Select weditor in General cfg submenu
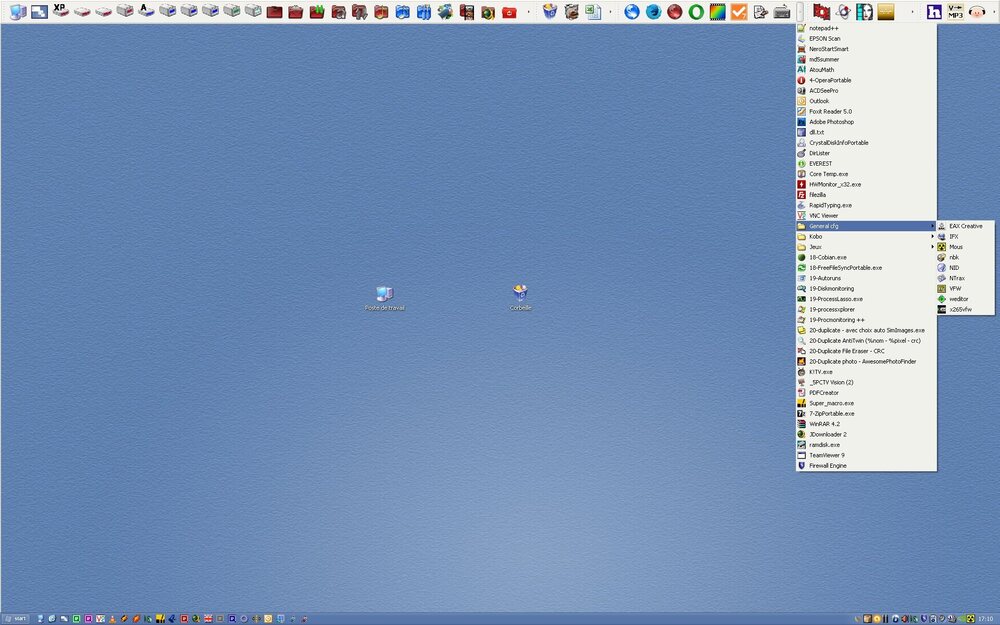The width and height of the screenshot is (1000, 625). [958, 299]
